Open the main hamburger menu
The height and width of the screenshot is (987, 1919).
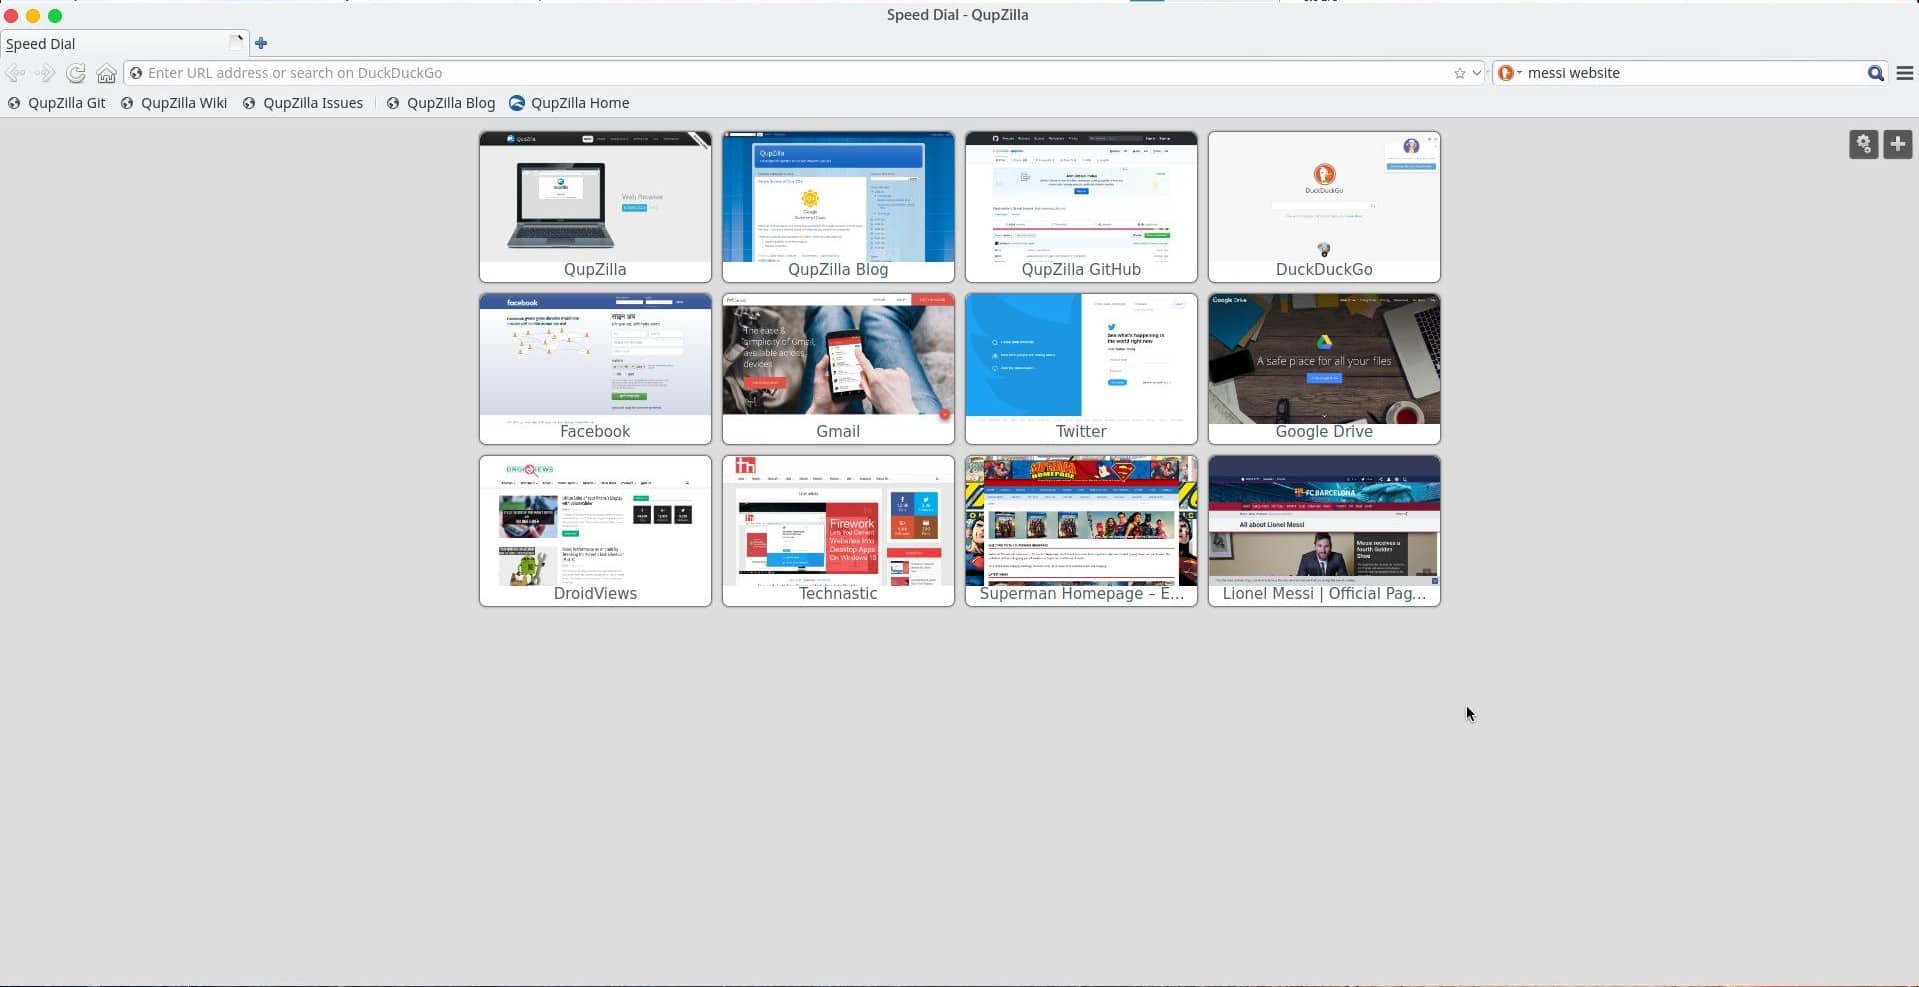coord(1904,73)
